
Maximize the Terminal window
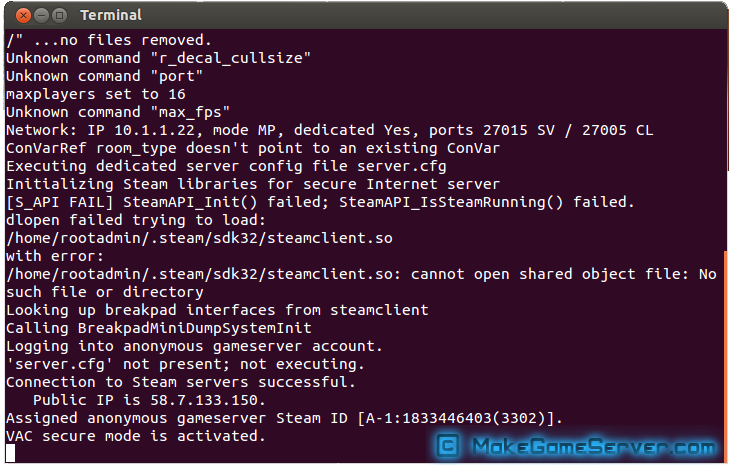tap(60, 16)
